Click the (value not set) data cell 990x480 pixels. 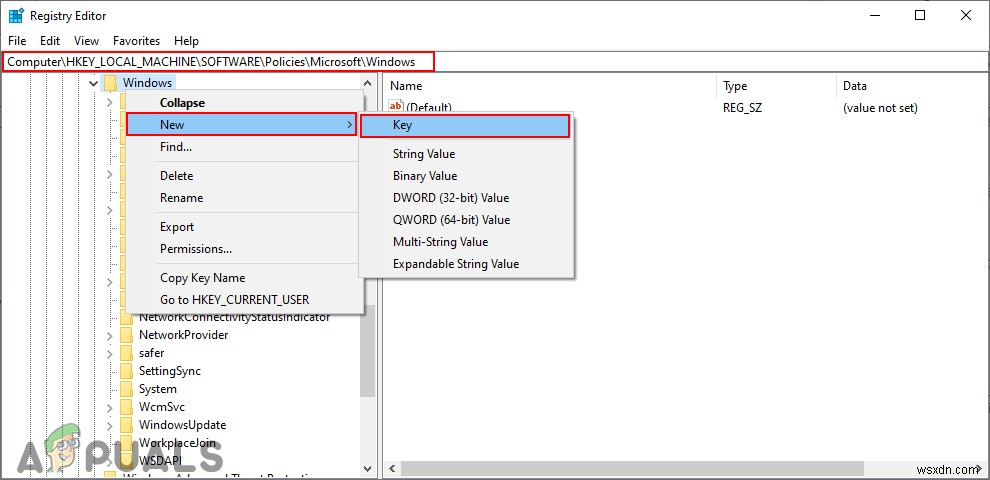[880, 108]
